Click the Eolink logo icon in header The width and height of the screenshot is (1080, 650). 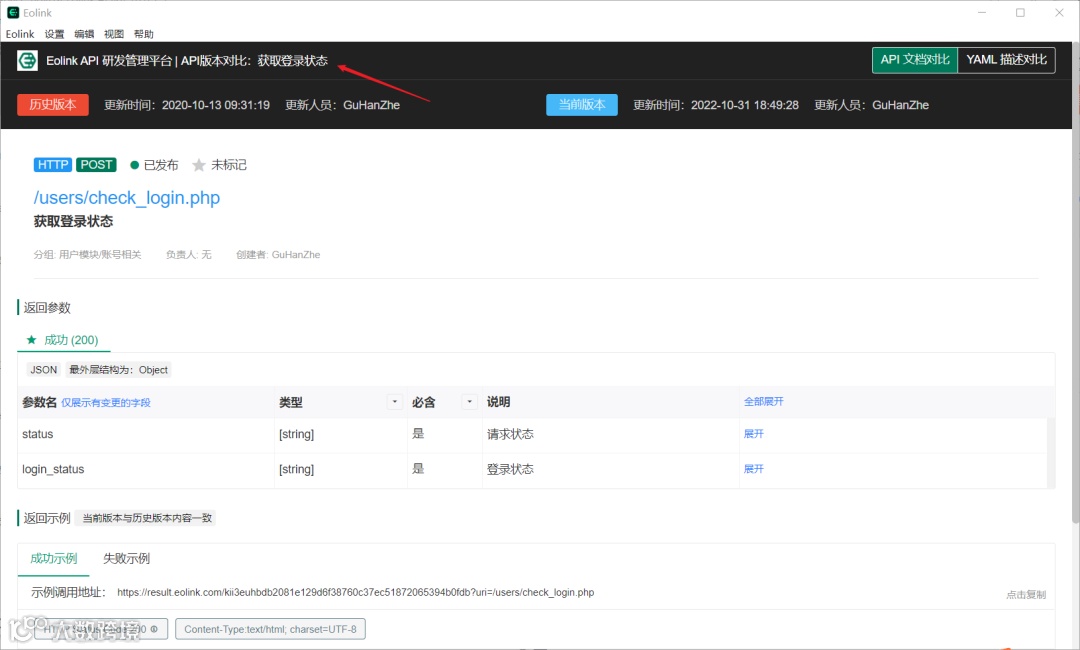[27, 61]
